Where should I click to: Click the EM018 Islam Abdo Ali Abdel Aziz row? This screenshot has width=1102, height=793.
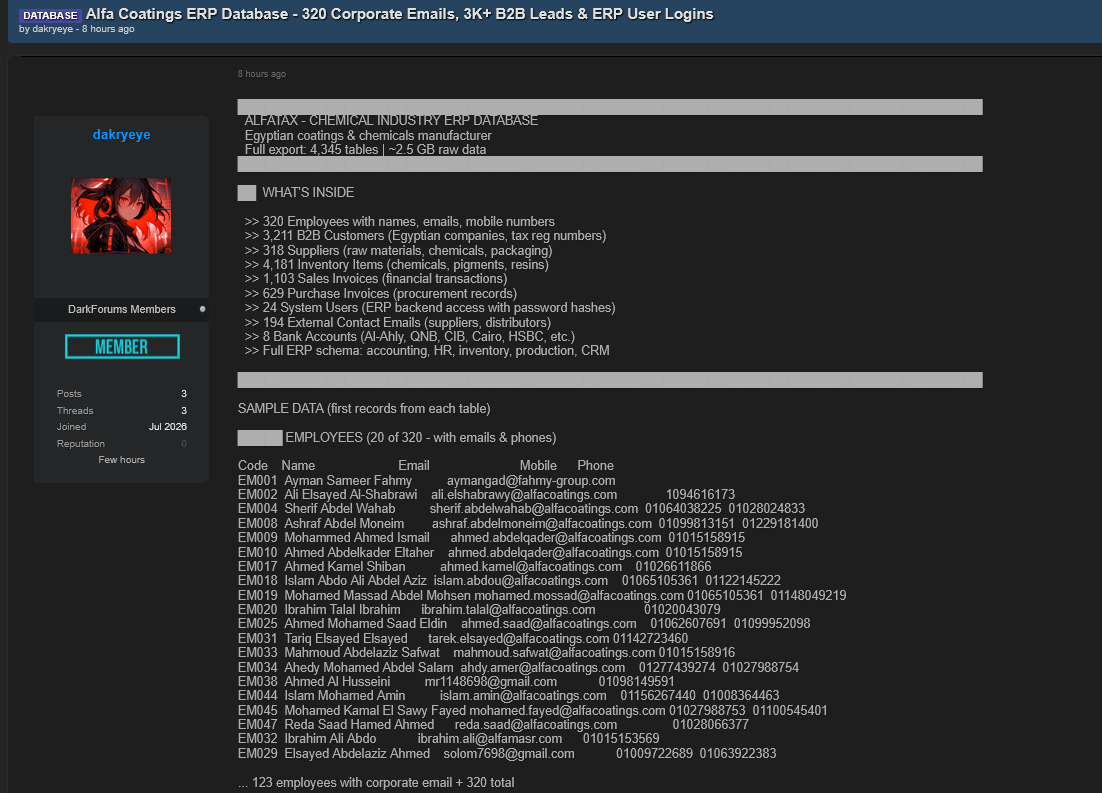click(510, 581)
